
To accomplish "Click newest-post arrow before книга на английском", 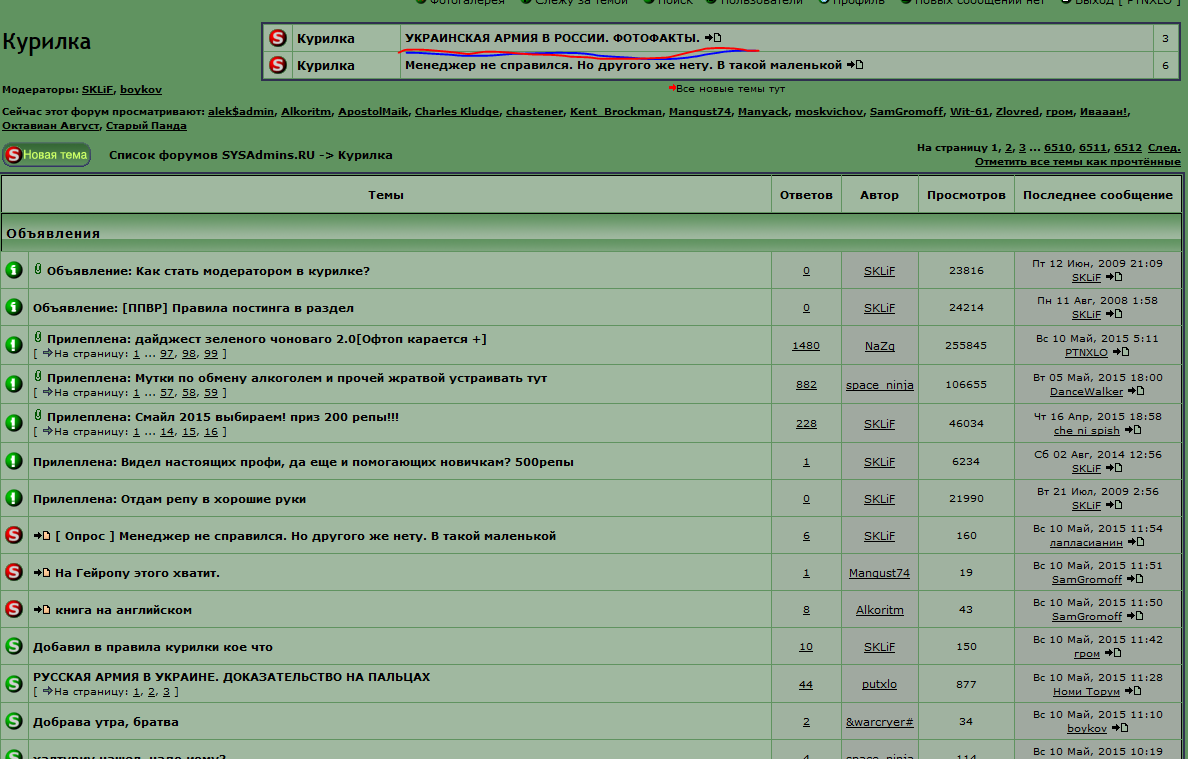I will pyautogui.click(x=42, y=611).
